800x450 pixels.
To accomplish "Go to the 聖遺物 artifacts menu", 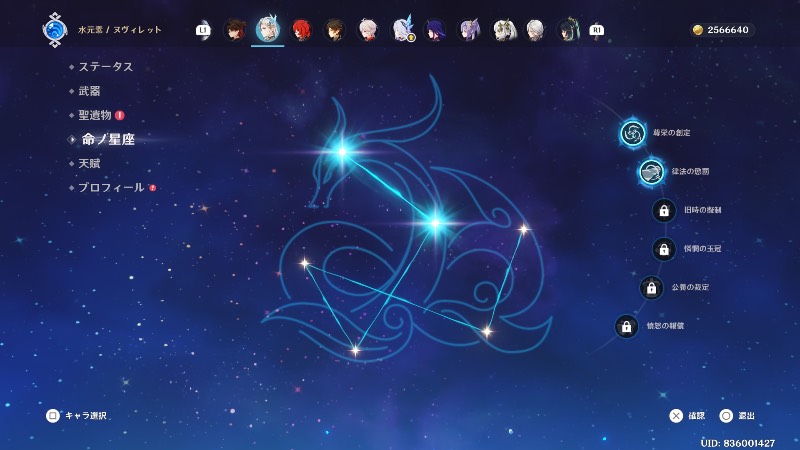I will tap(95, 115).
